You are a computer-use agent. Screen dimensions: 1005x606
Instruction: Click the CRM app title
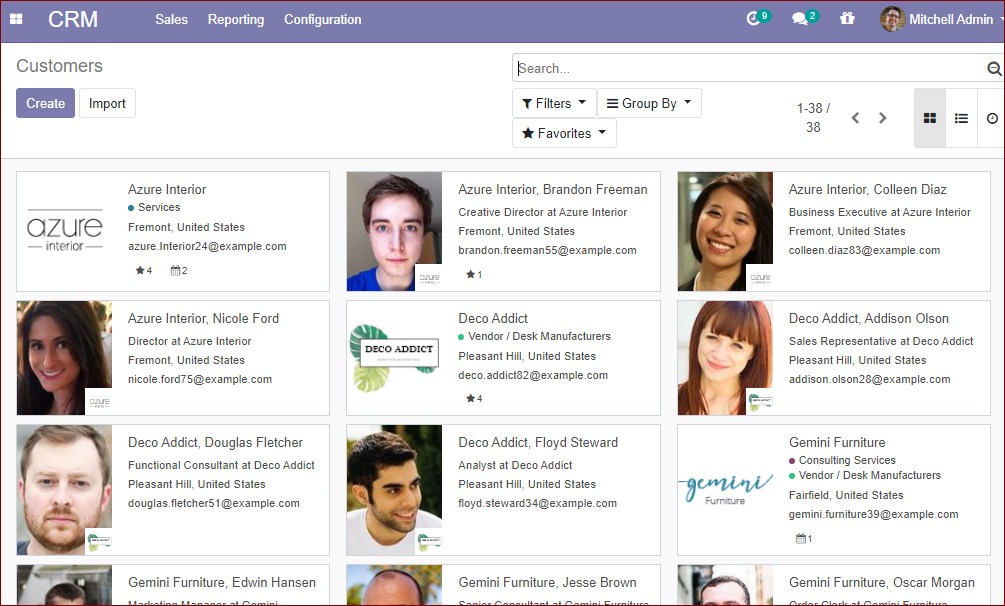pos(73,19)
